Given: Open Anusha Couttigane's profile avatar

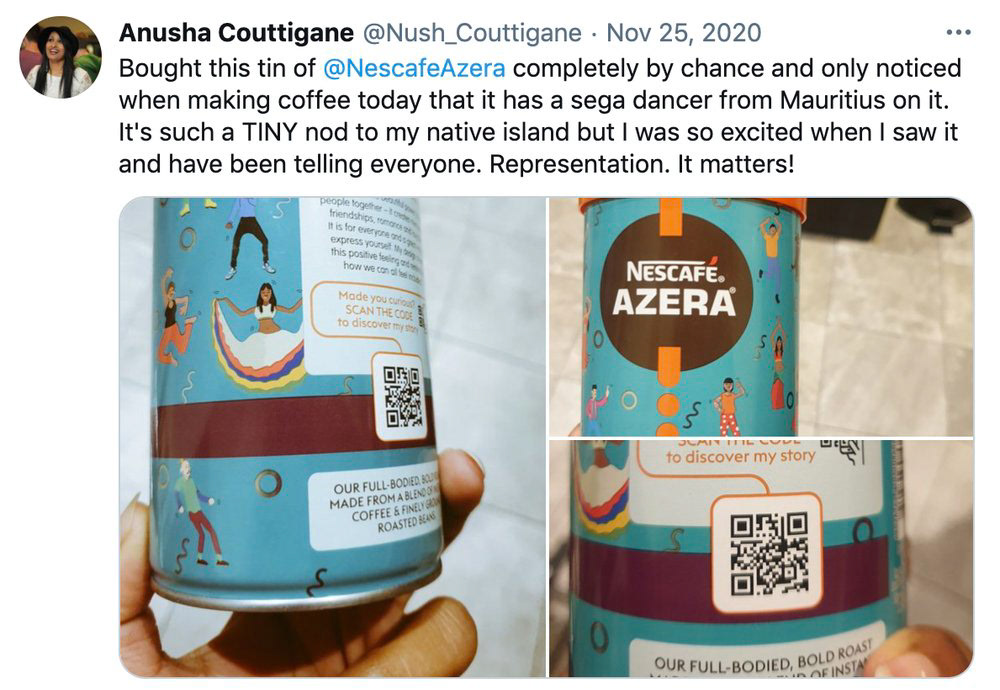Looking at the screenshot, I should pos(61,57).
